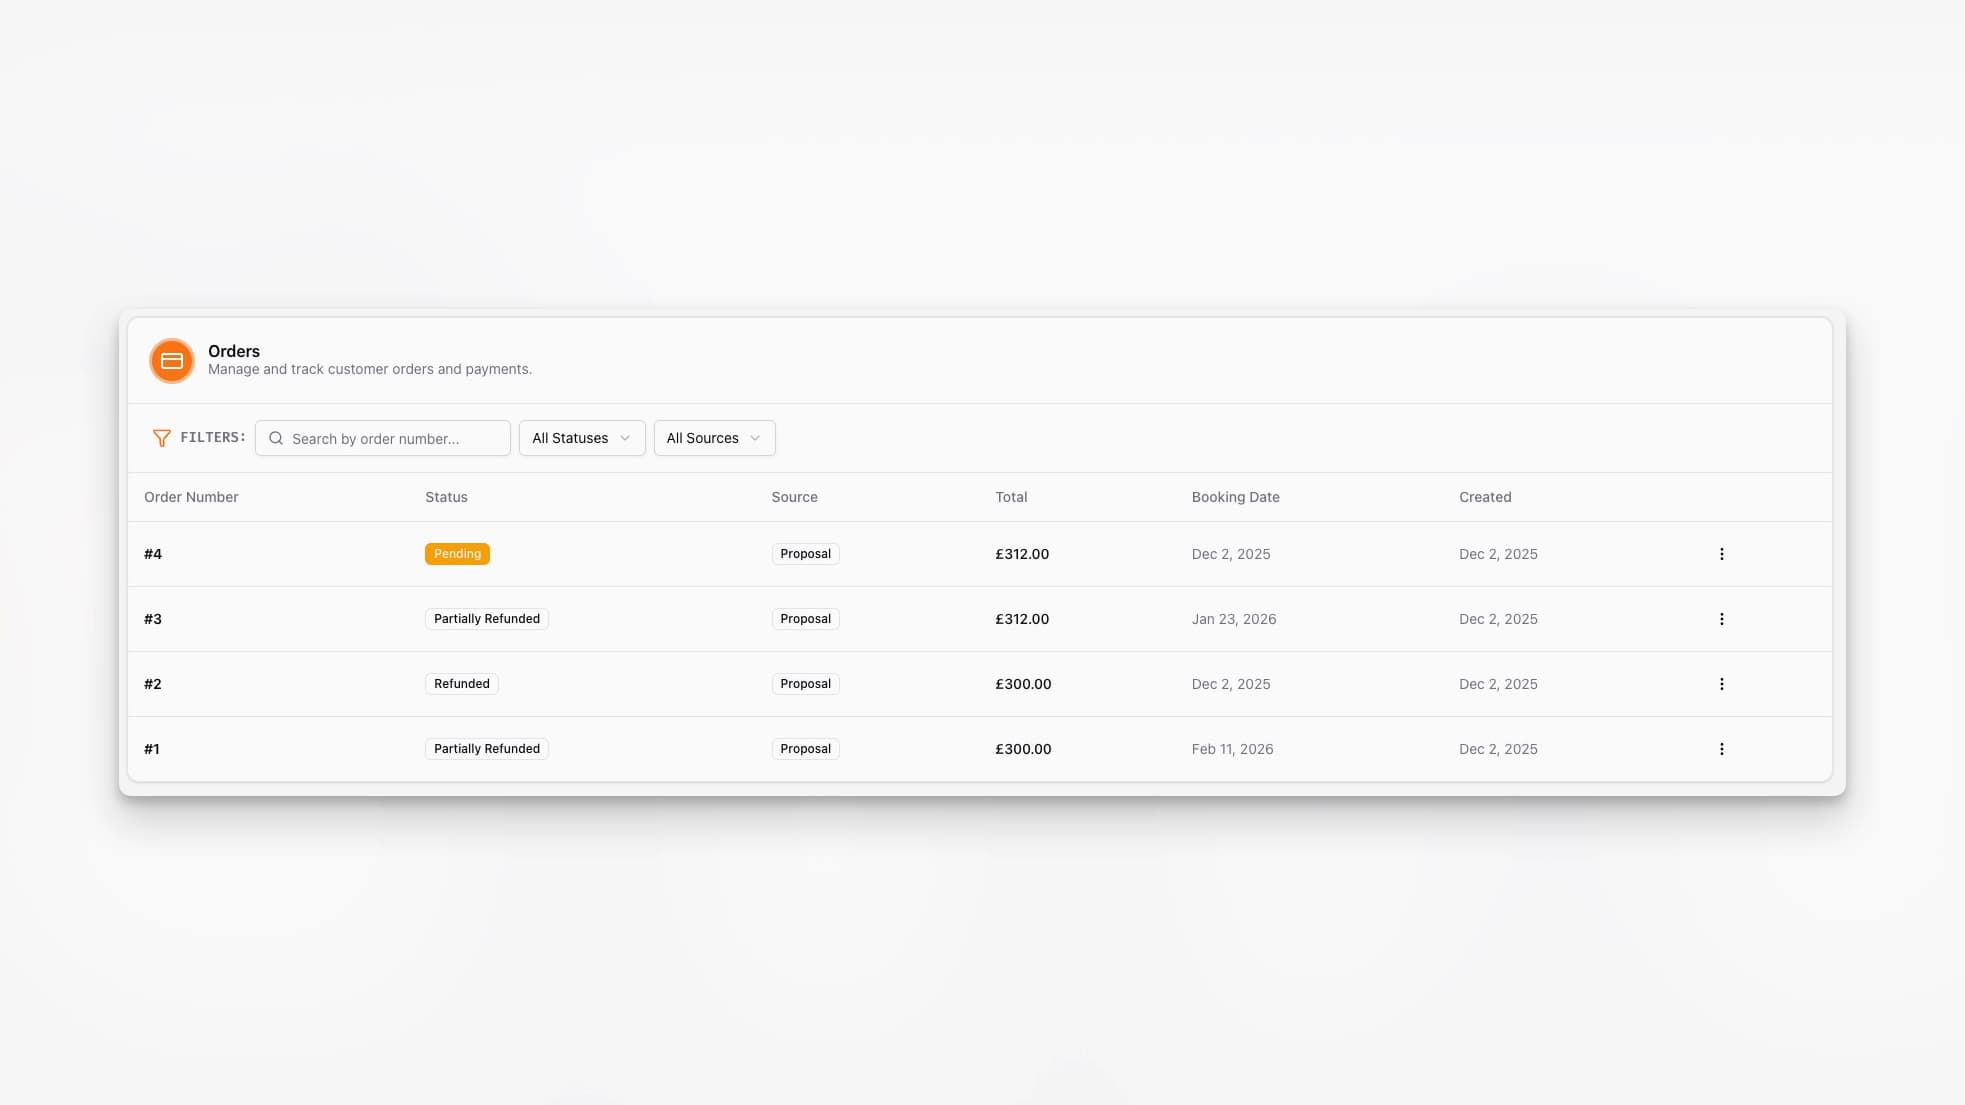The image size is (1965, 1105).
Task: Expand the All Sources dropdown
Action: [714, 438]
